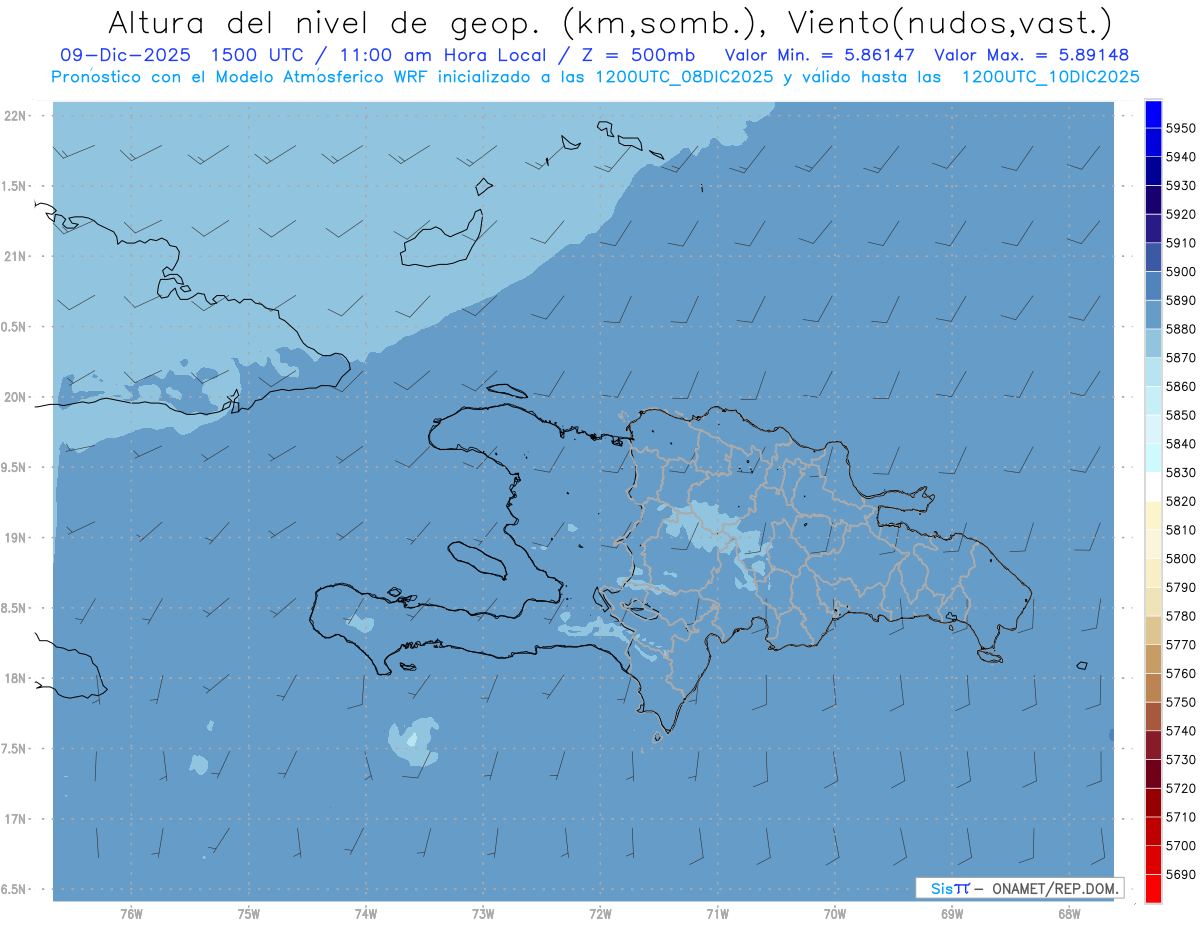Click the "1200UTC_10DIC2025" valid-until text
Image resolution: width=1200 pixels, height=927 pixels.
(1050, 77)
